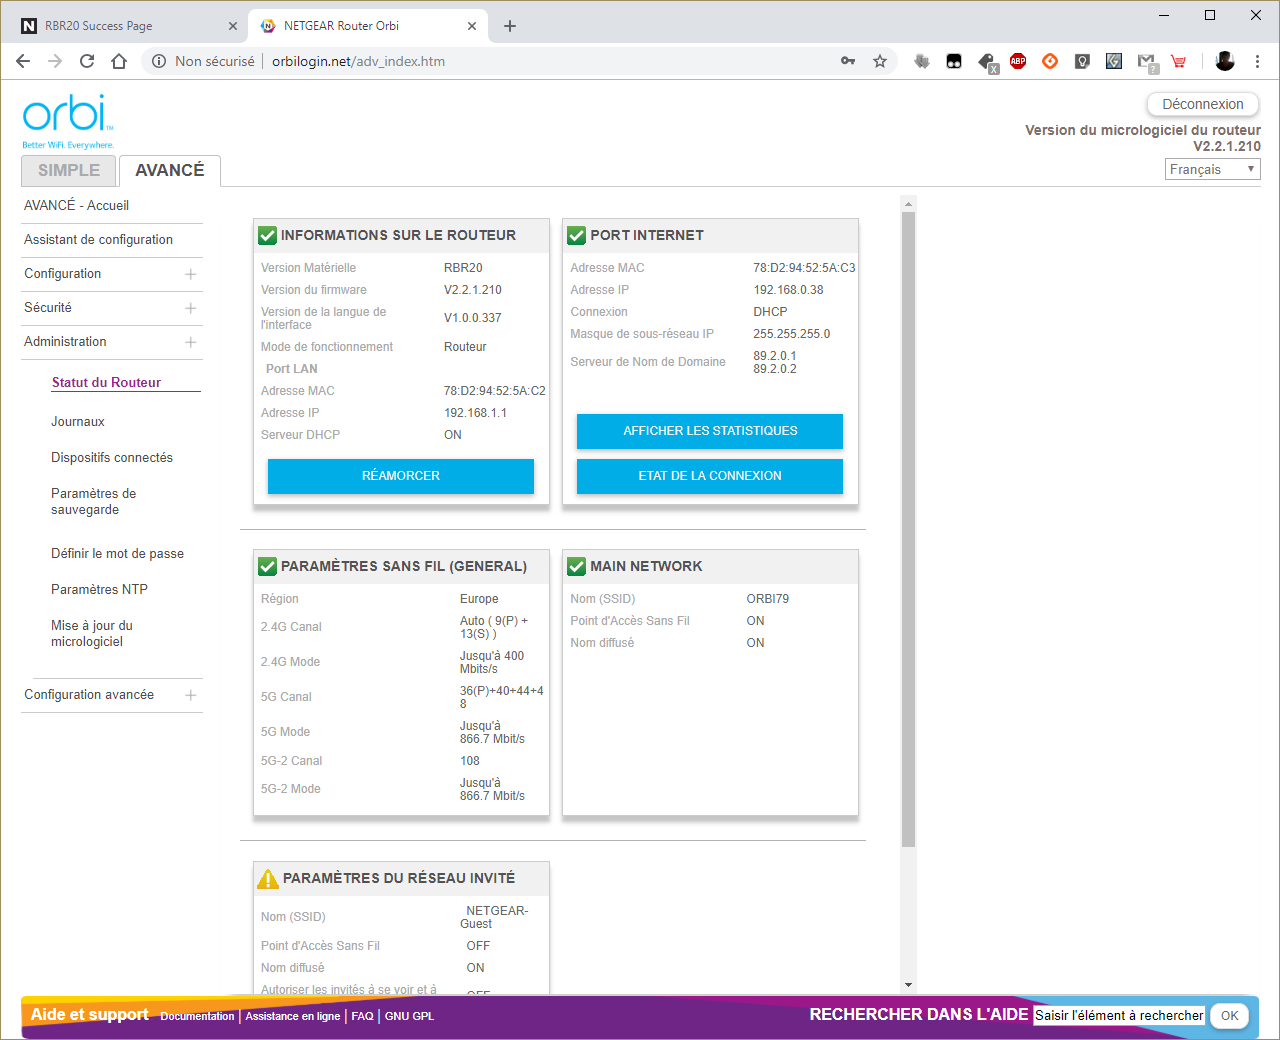The height and width of the screenshot is (1040, 1280).
Task: Click the price tag extension icon
Action: click(987, 62)
